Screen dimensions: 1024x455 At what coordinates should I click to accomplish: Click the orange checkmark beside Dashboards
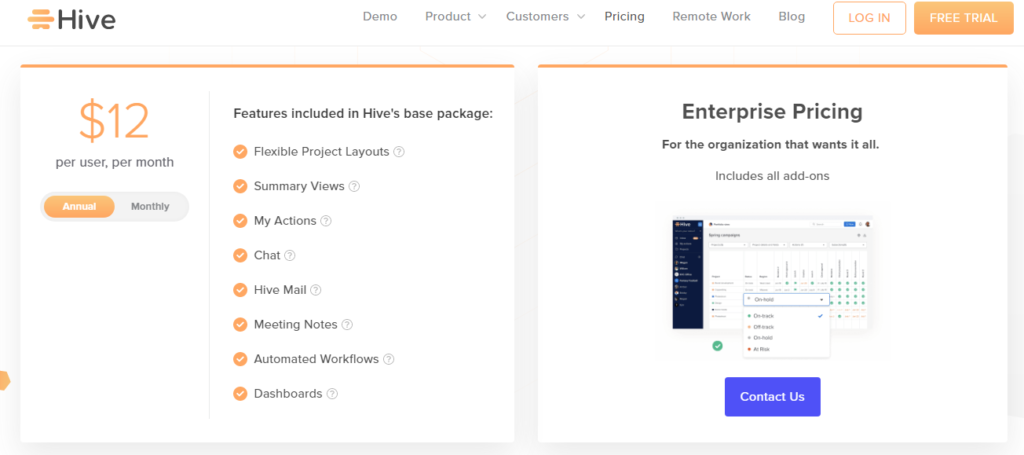(240, 394)
